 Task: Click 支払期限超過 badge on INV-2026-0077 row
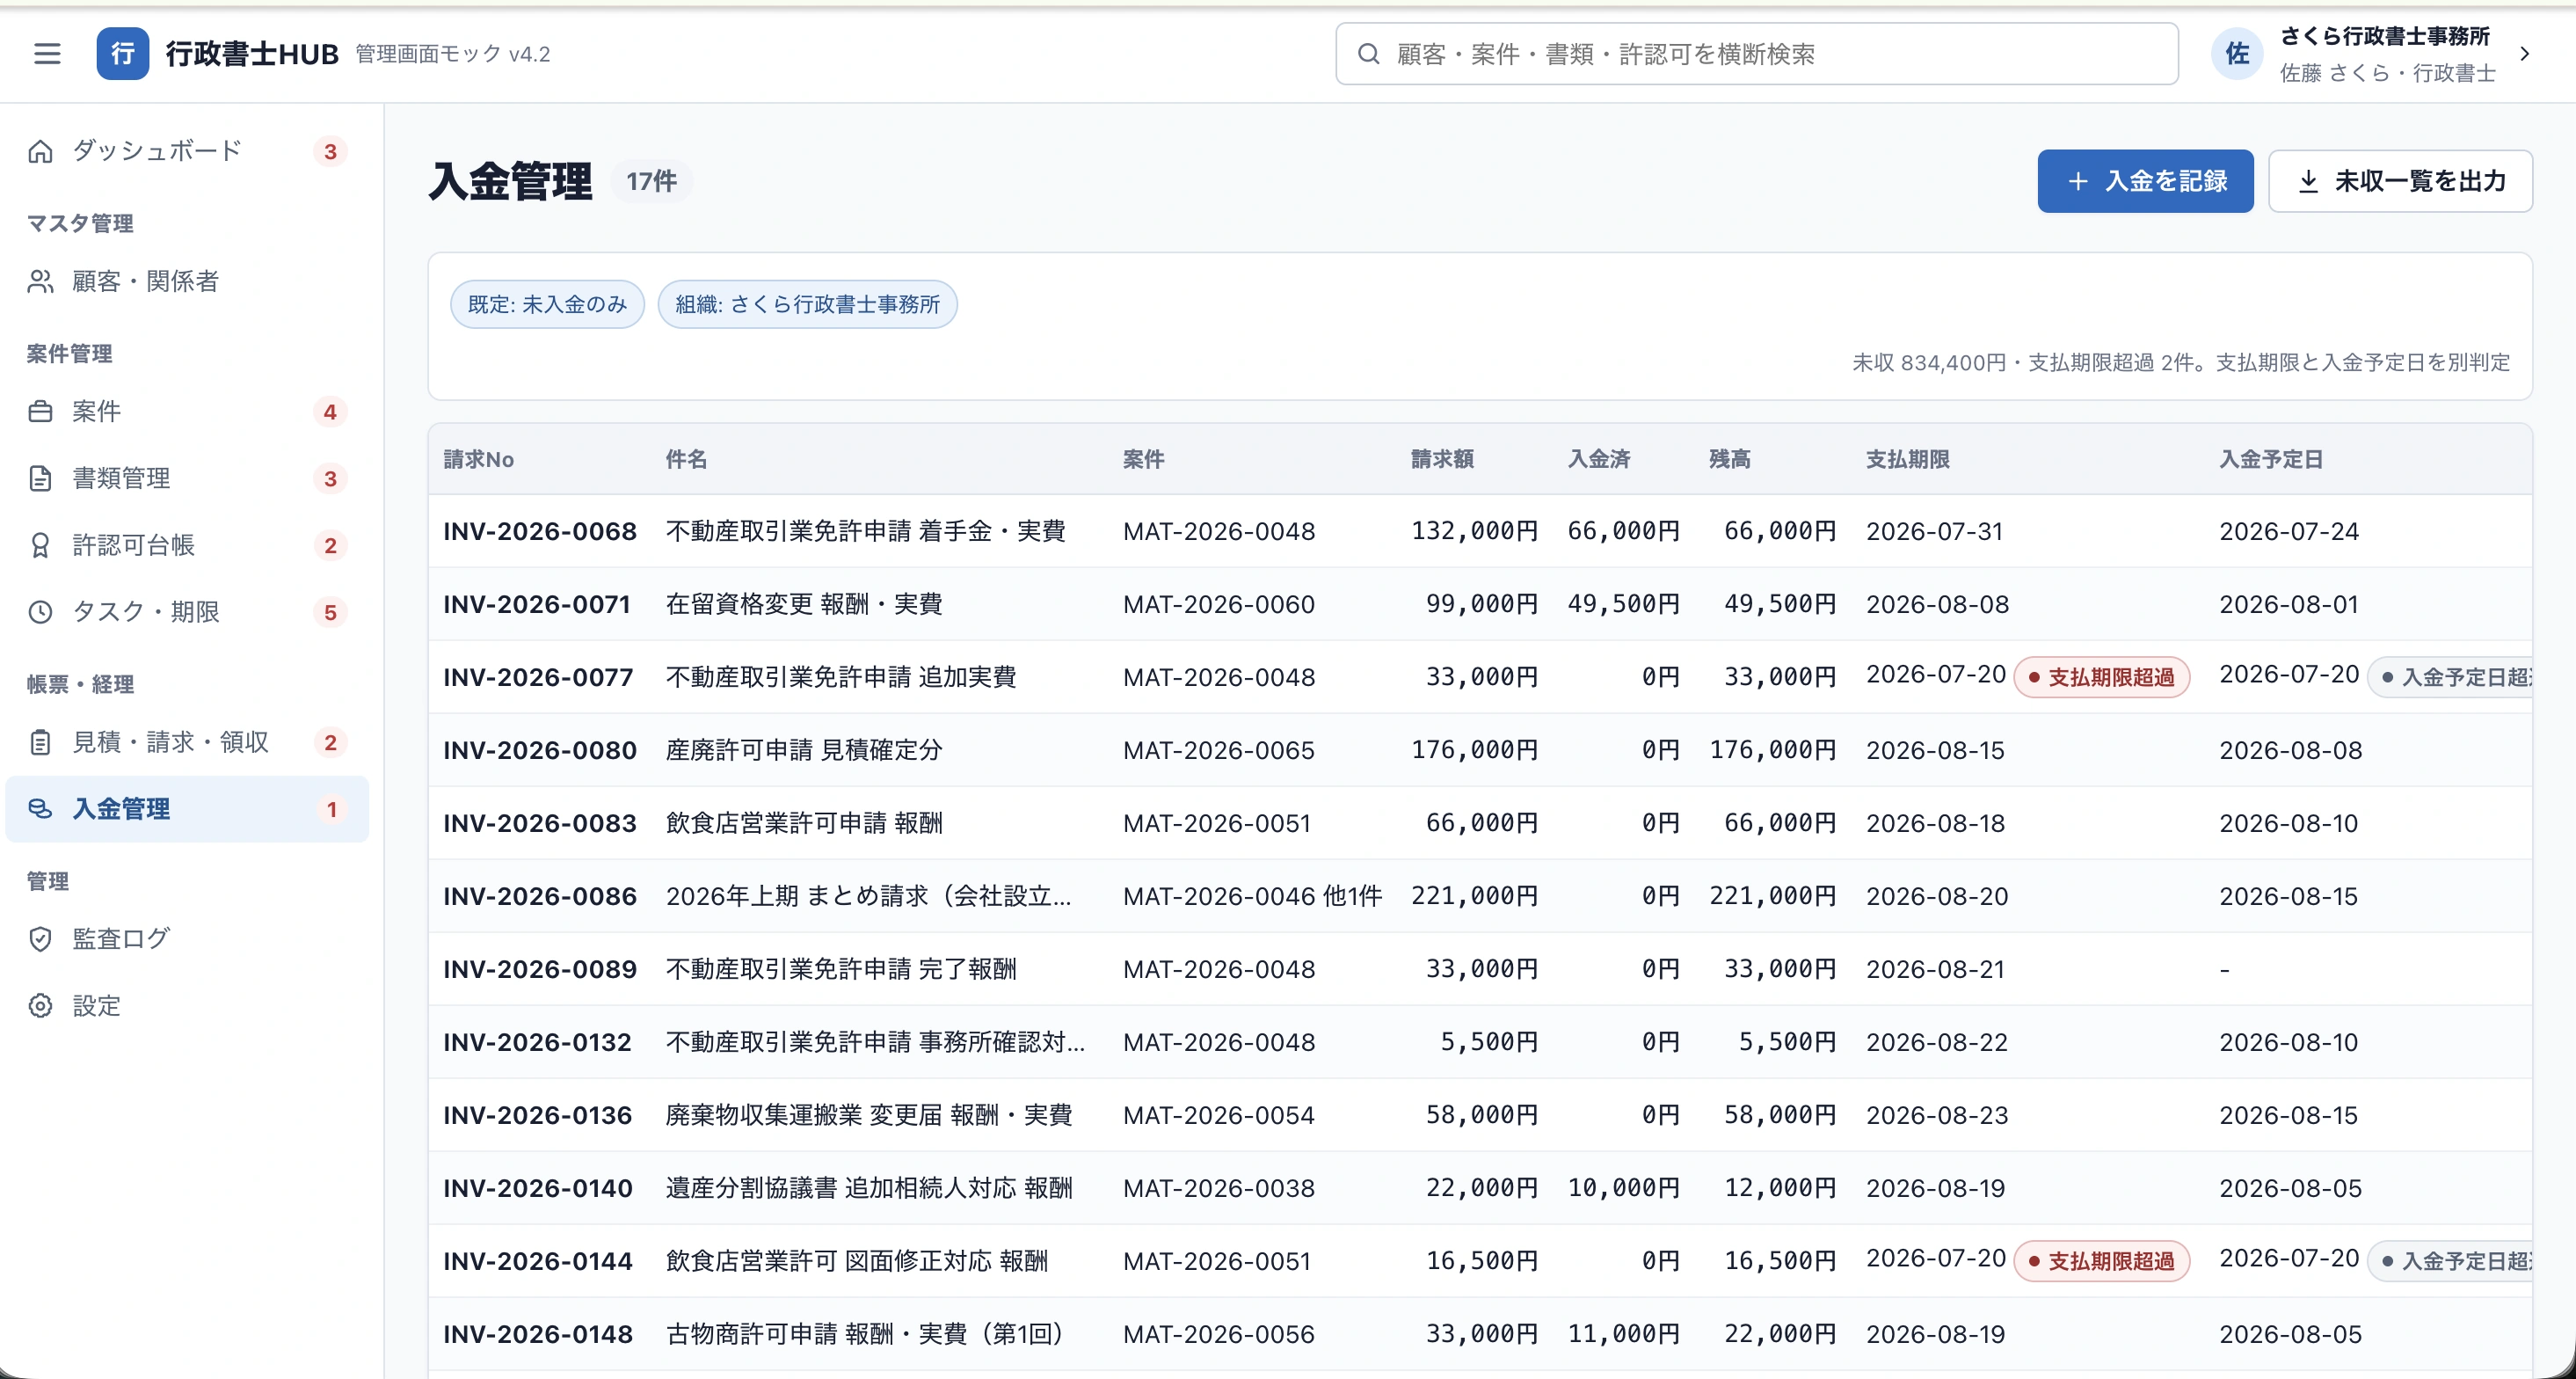(x=2101, y=677)
